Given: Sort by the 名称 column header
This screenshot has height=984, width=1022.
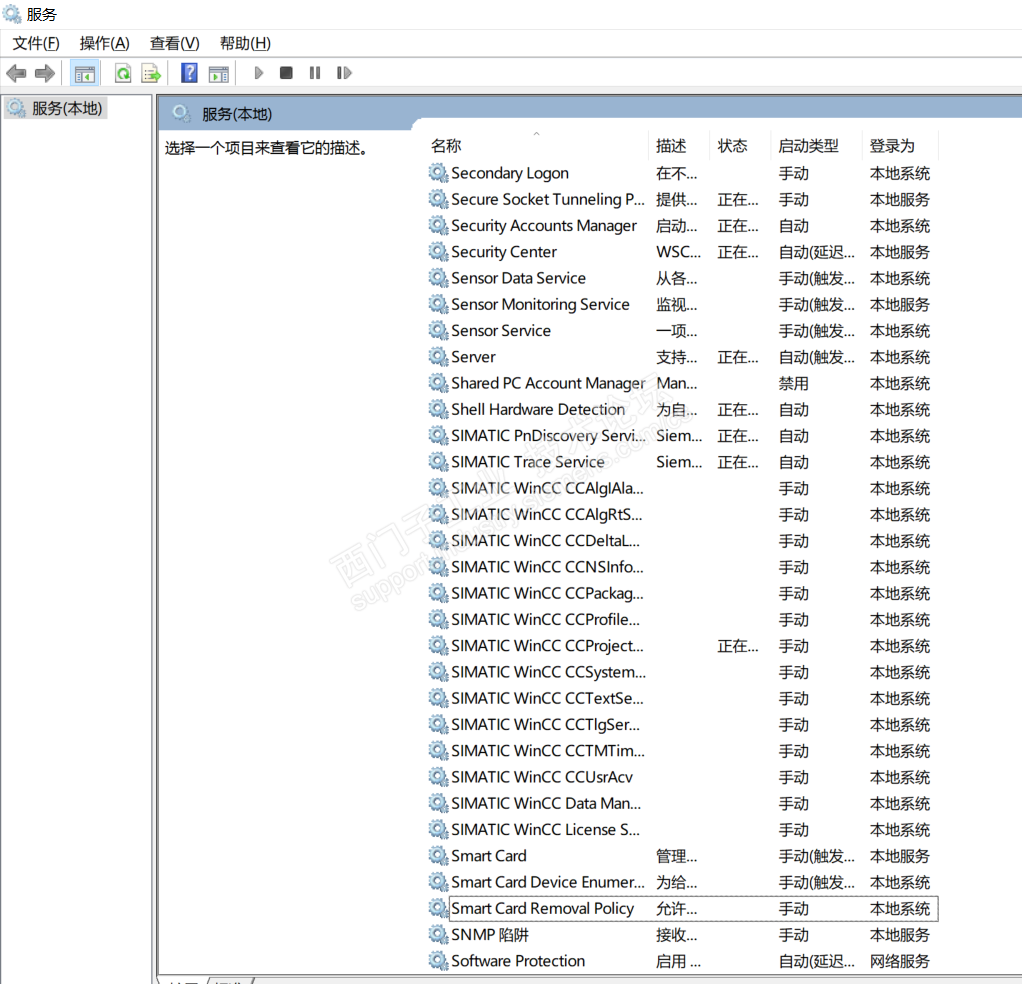Looking at the screenshot, I should (x=536, y=145).
